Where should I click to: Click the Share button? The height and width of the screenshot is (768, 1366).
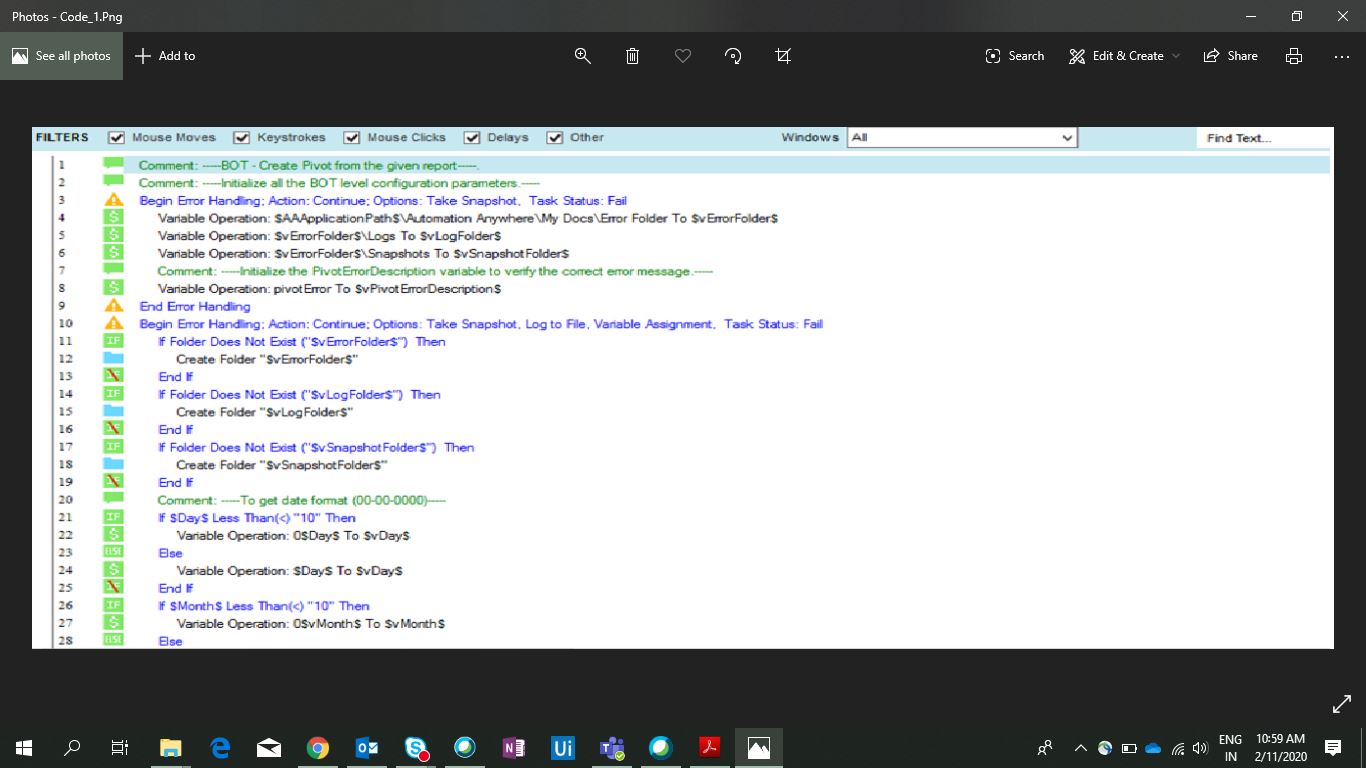coord(1231,56)
